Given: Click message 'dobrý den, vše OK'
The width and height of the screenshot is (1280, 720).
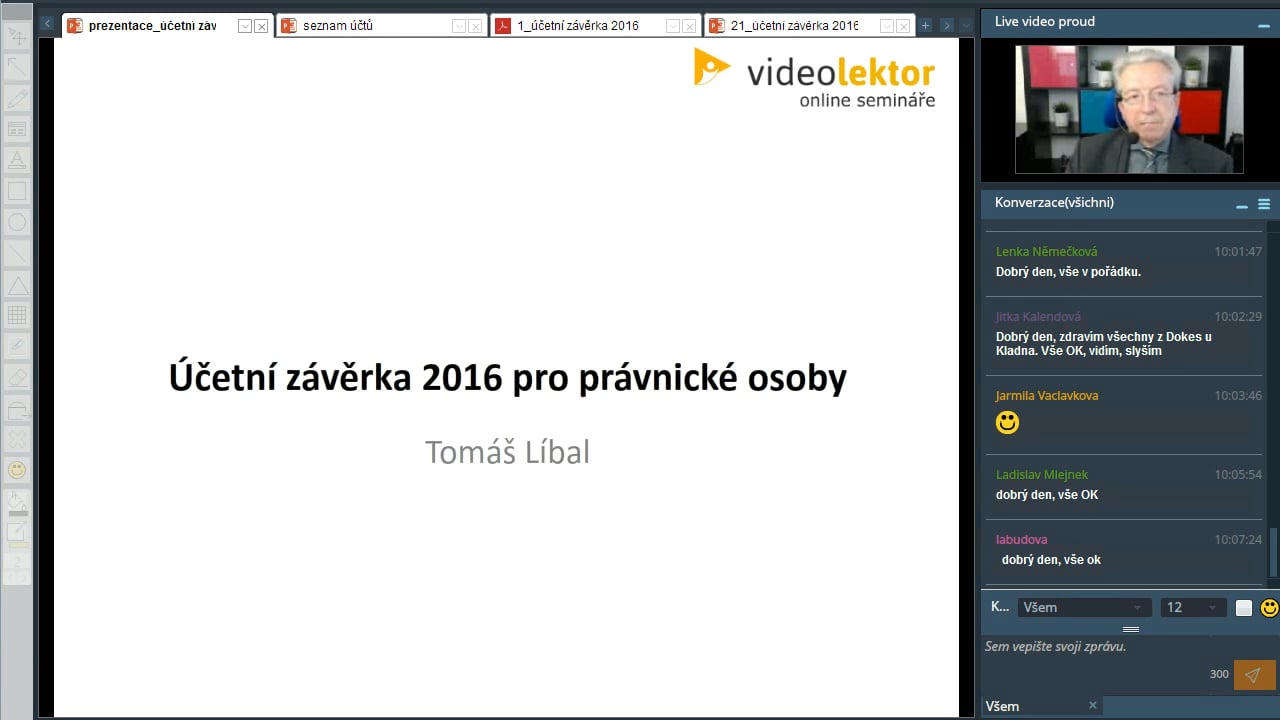Looking at the screenshot, I should coord(1047,495).
